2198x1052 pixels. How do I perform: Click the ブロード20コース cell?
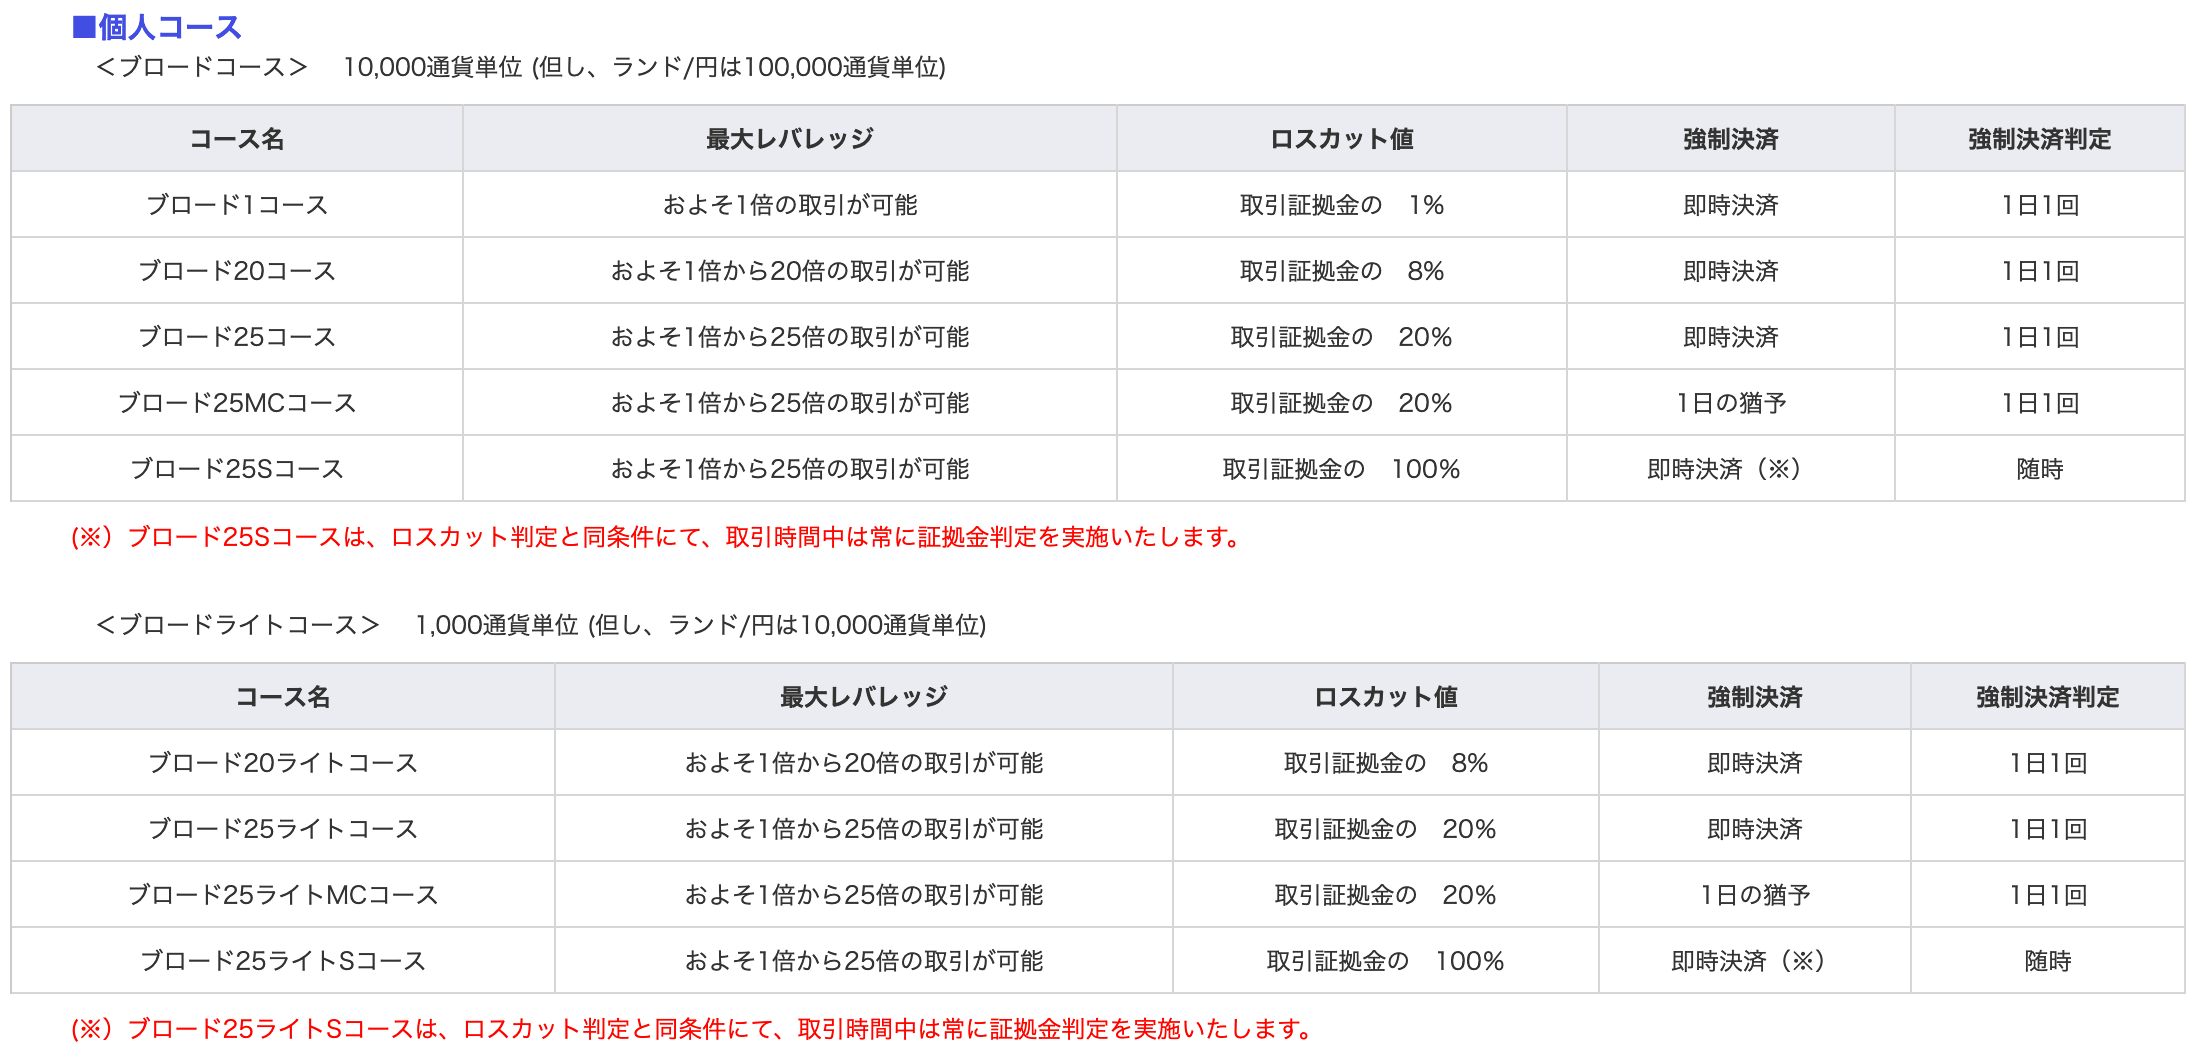pos(237,271)
